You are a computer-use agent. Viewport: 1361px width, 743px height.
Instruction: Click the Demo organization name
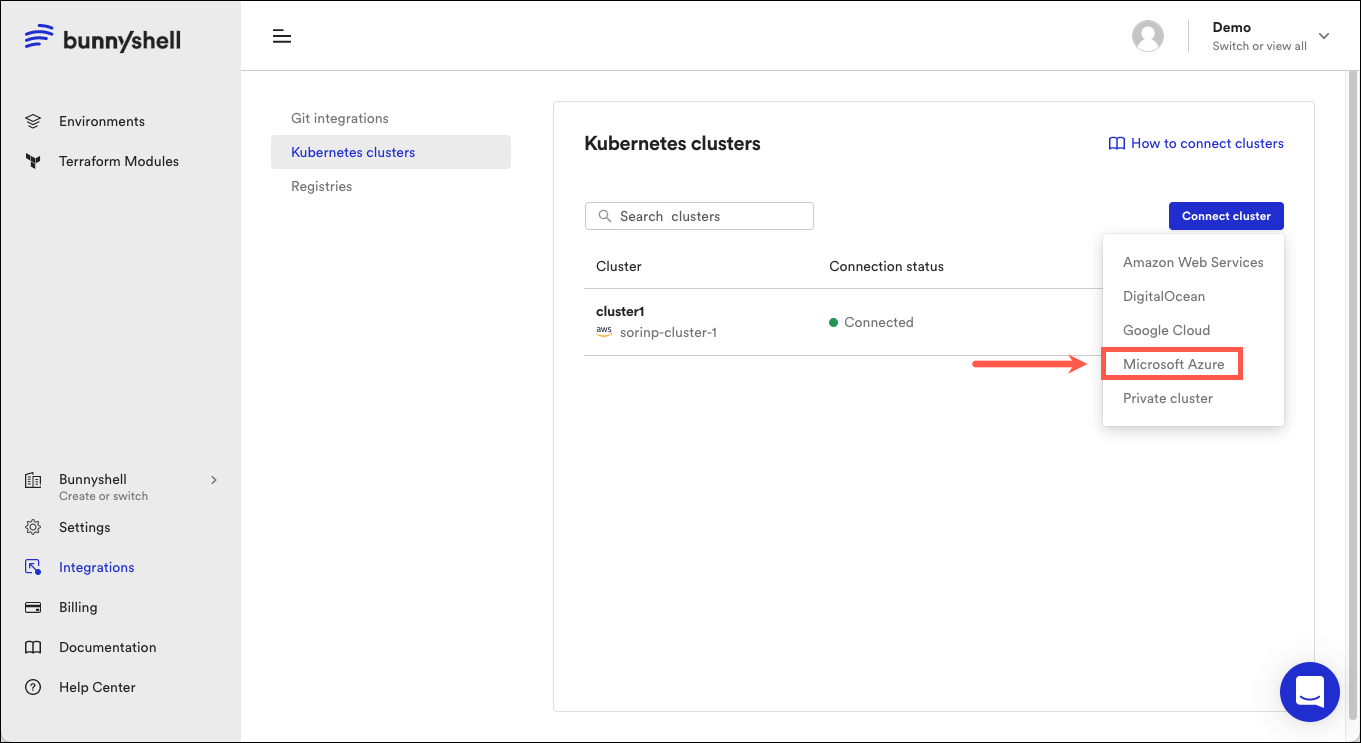tap(1232, 27)
